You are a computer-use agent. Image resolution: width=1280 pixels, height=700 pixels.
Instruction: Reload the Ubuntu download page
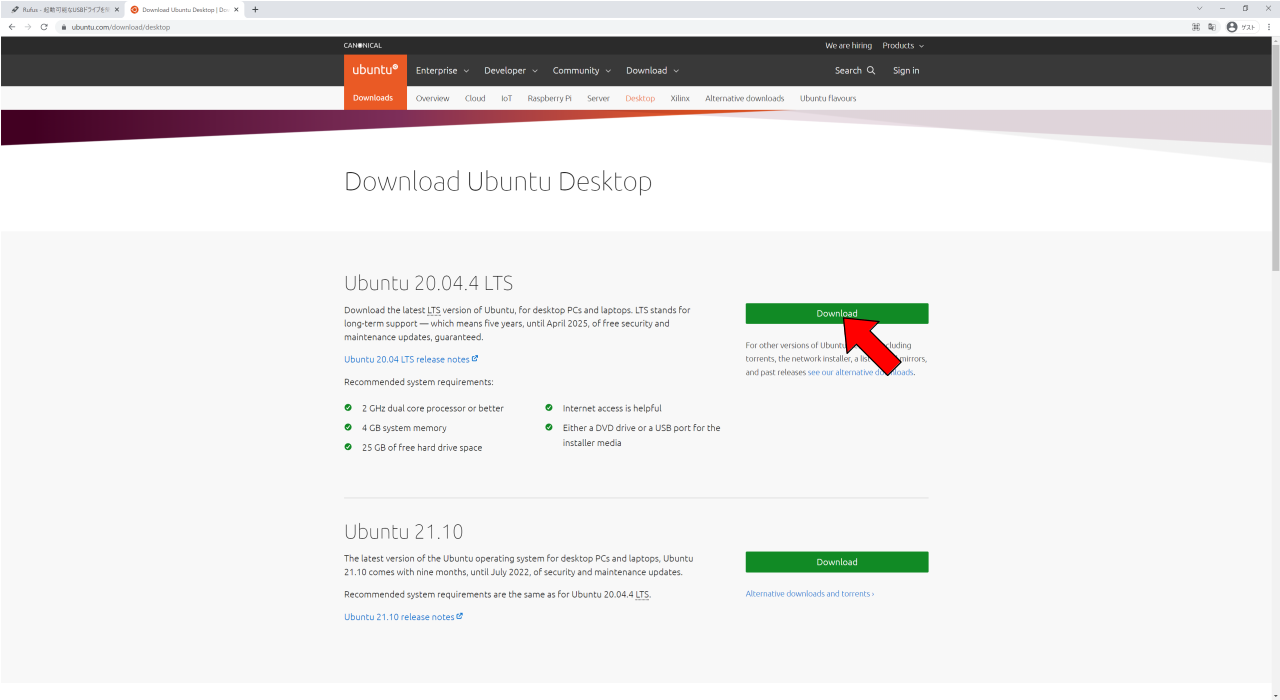pyautogui.click(x=44, y=27)
